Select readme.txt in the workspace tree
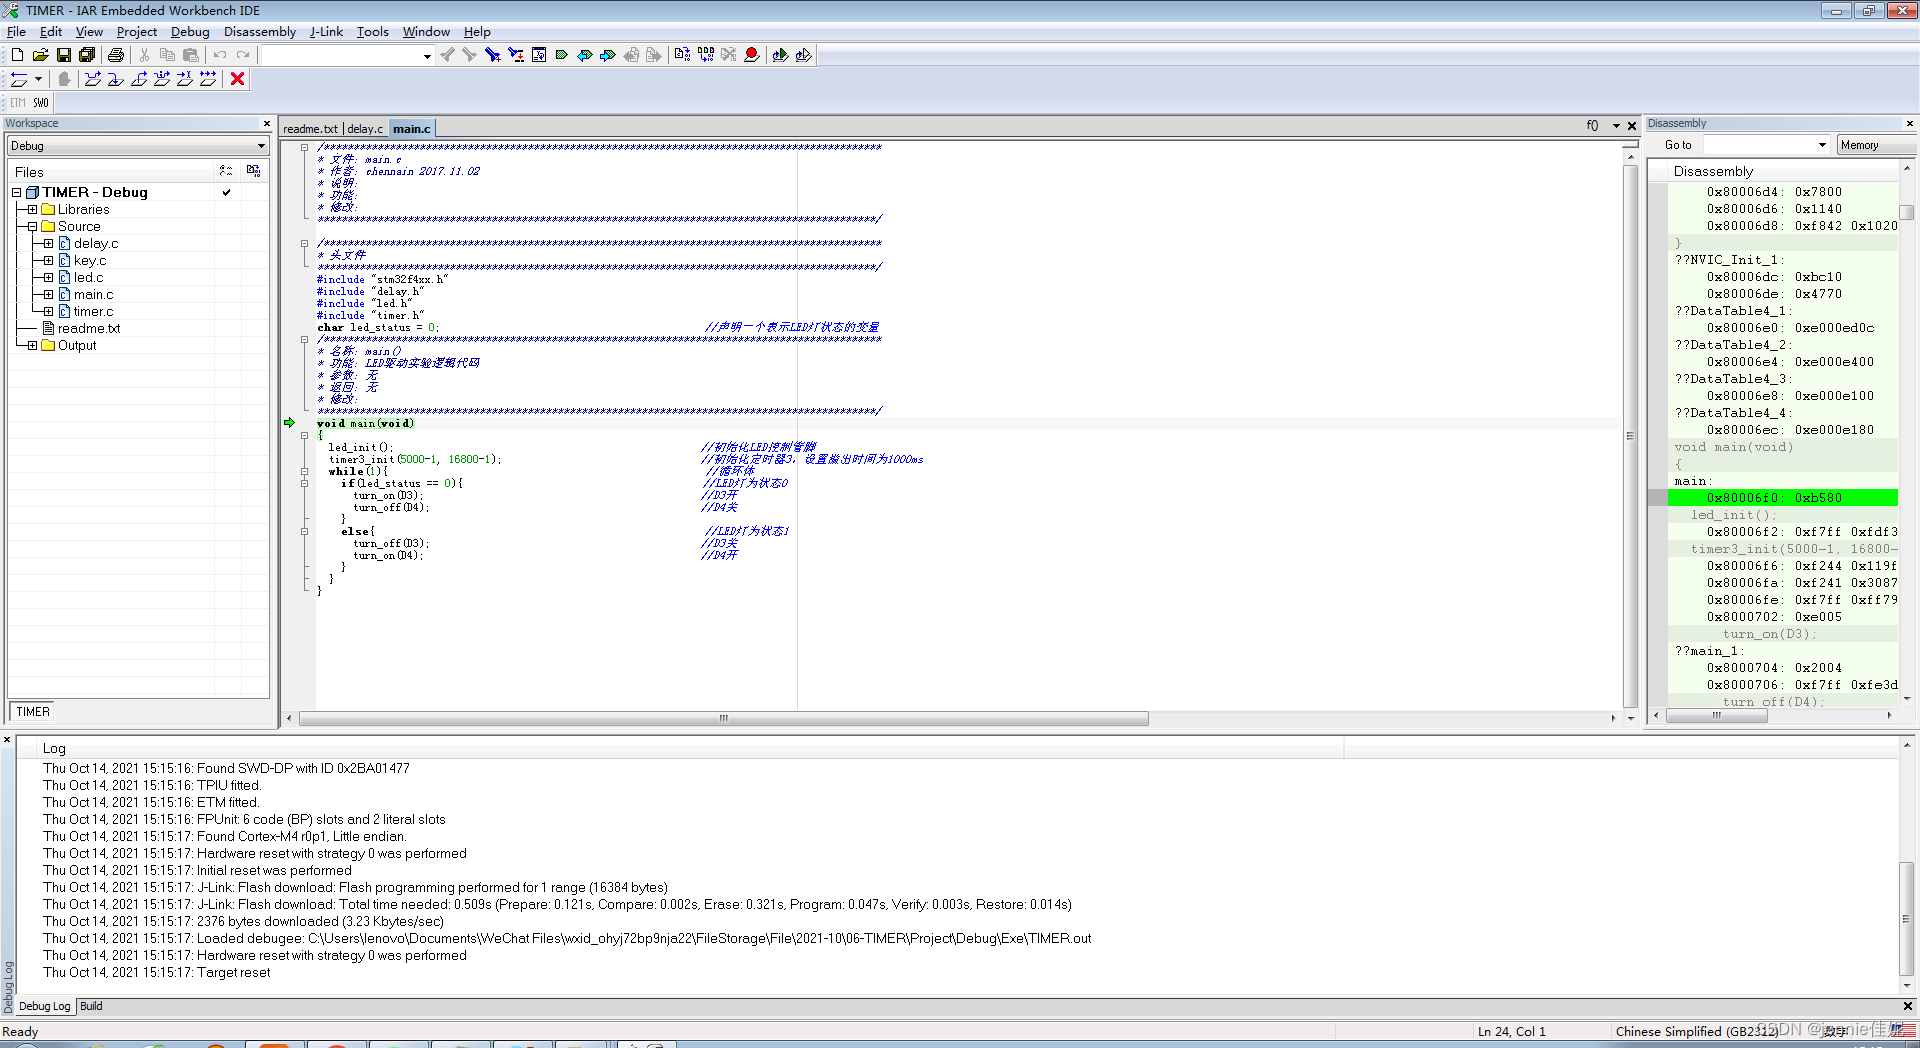 click(89, 329)
